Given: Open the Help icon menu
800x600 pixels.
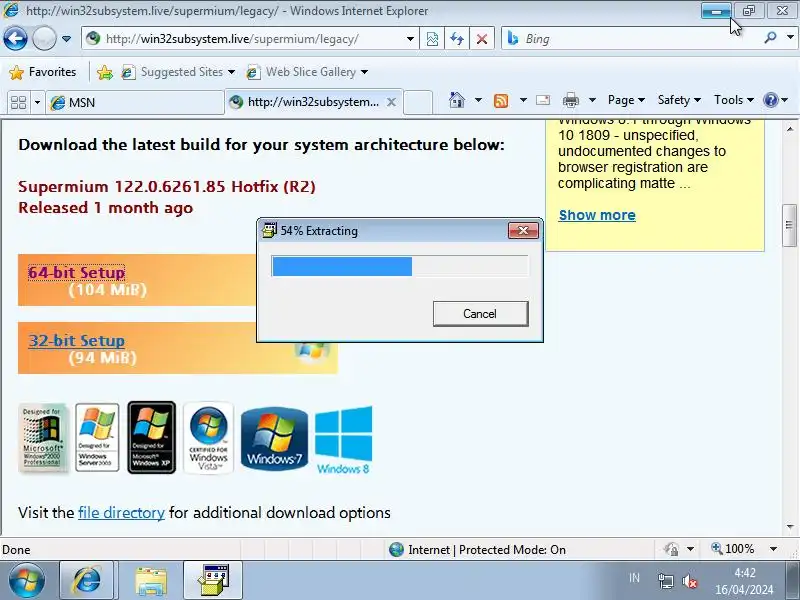Looking at the screenshot, I should coord(776,100).
